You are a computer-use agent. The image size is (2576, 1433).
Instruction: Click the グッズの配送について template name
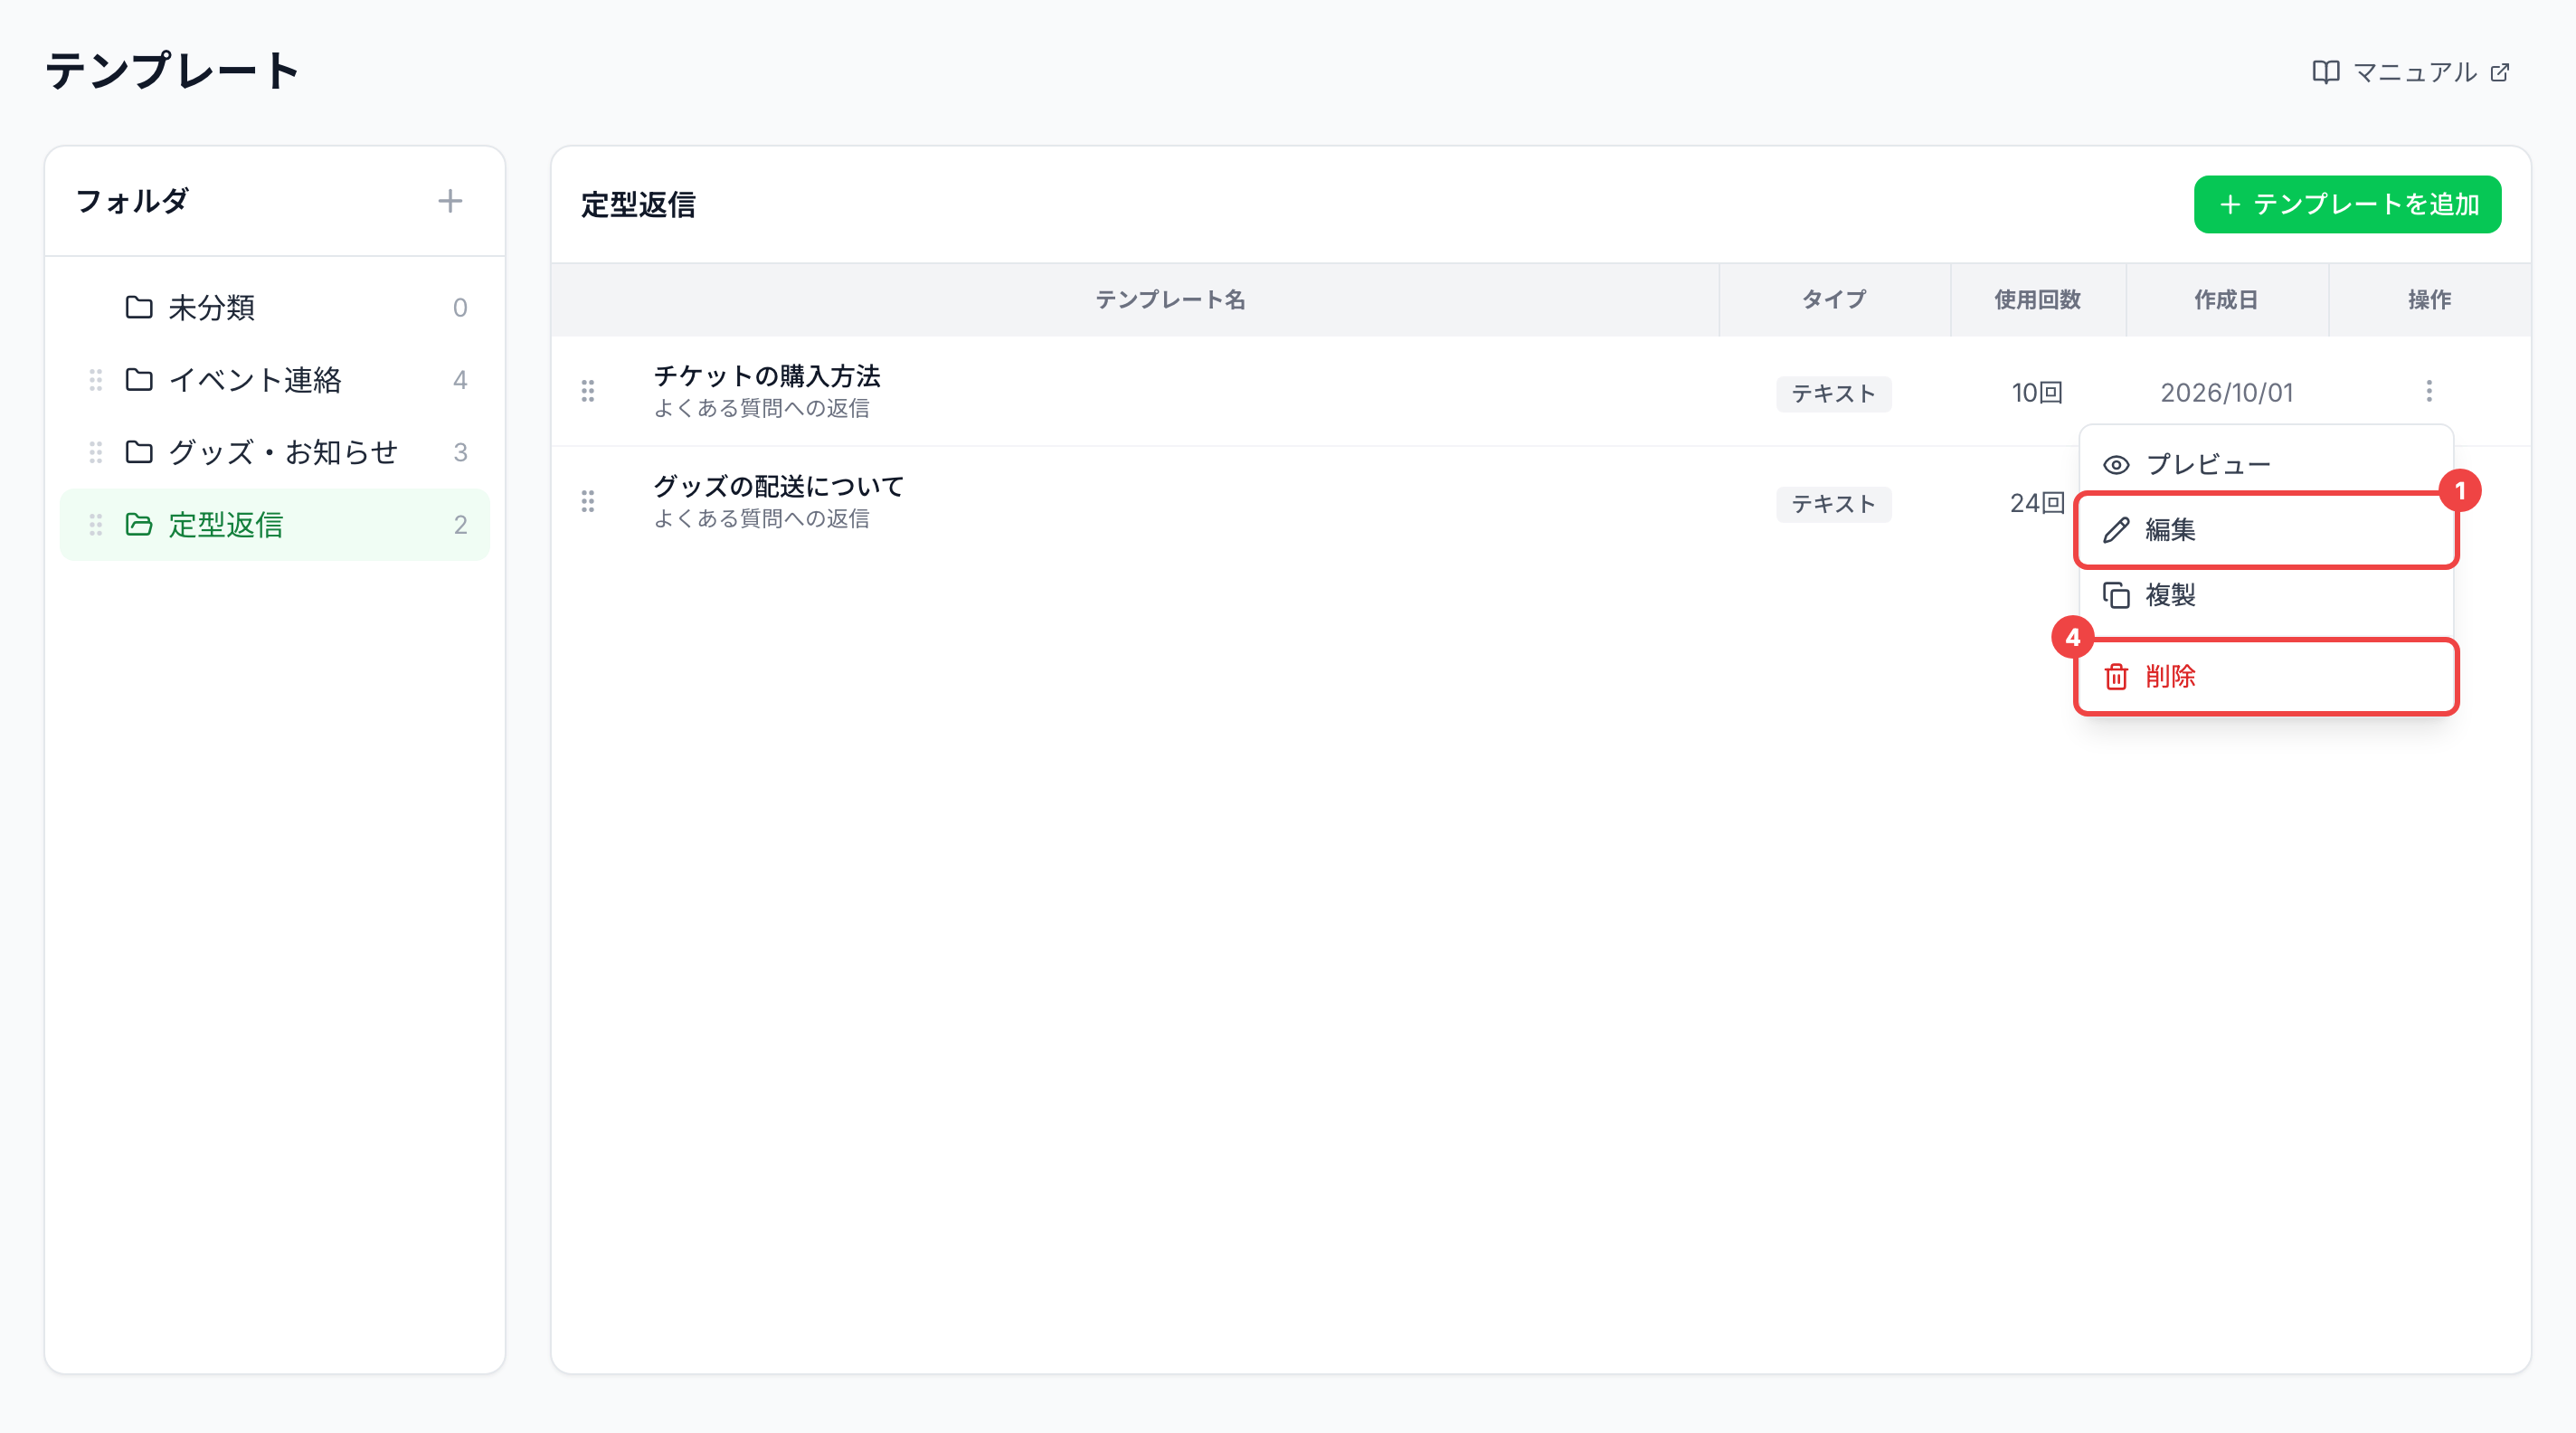pyautogui.click(x=779, y=486)
